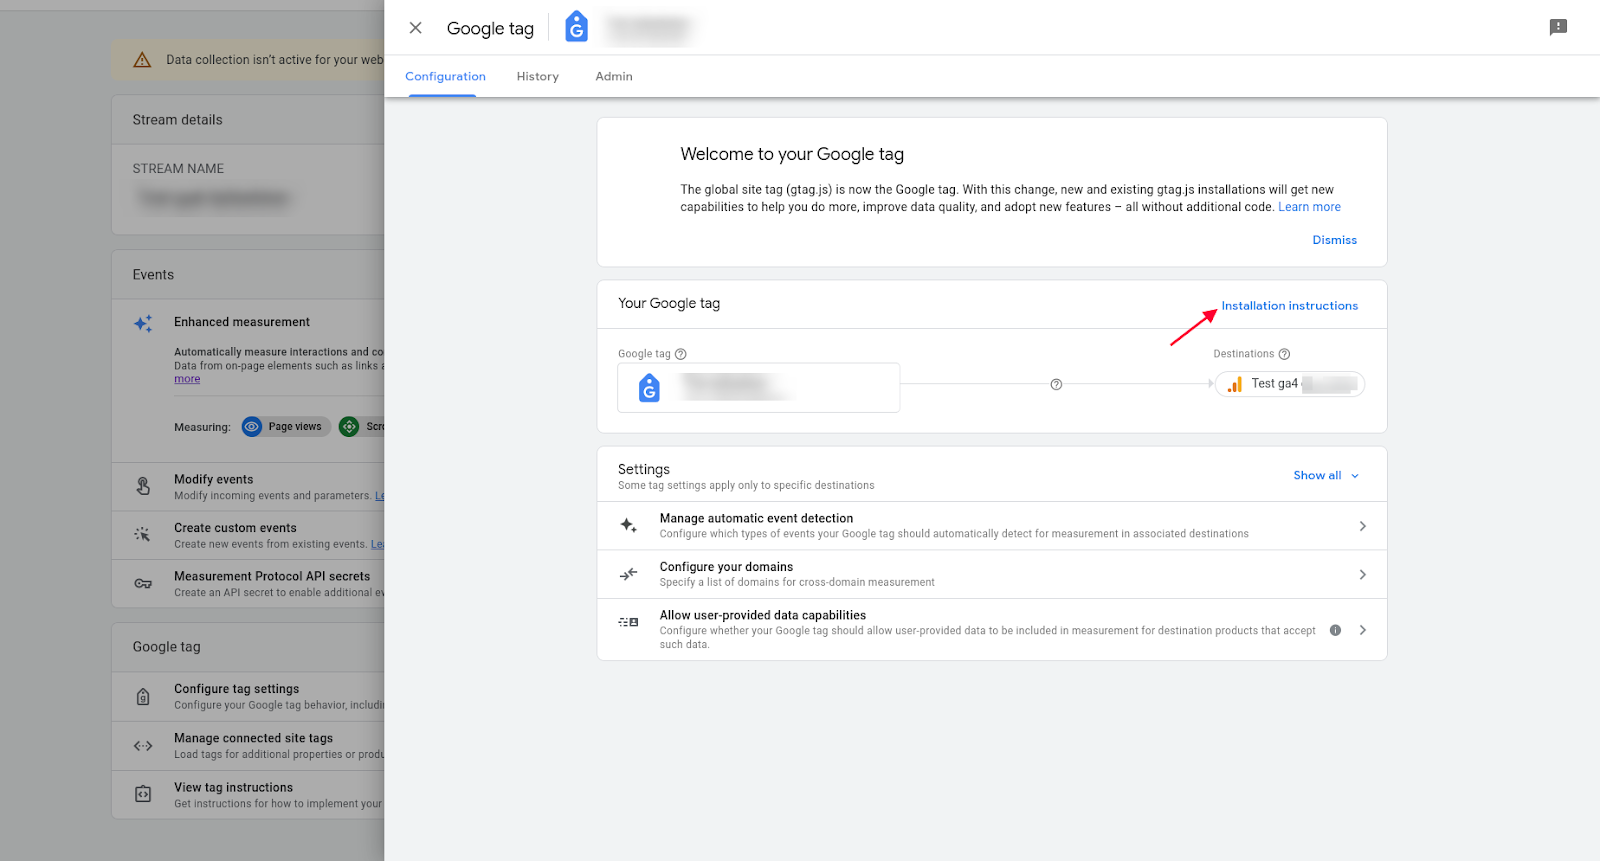Click the sparkle icon for automatic event detection
This screenshot has width=1600, height=861.
point(628,525)
